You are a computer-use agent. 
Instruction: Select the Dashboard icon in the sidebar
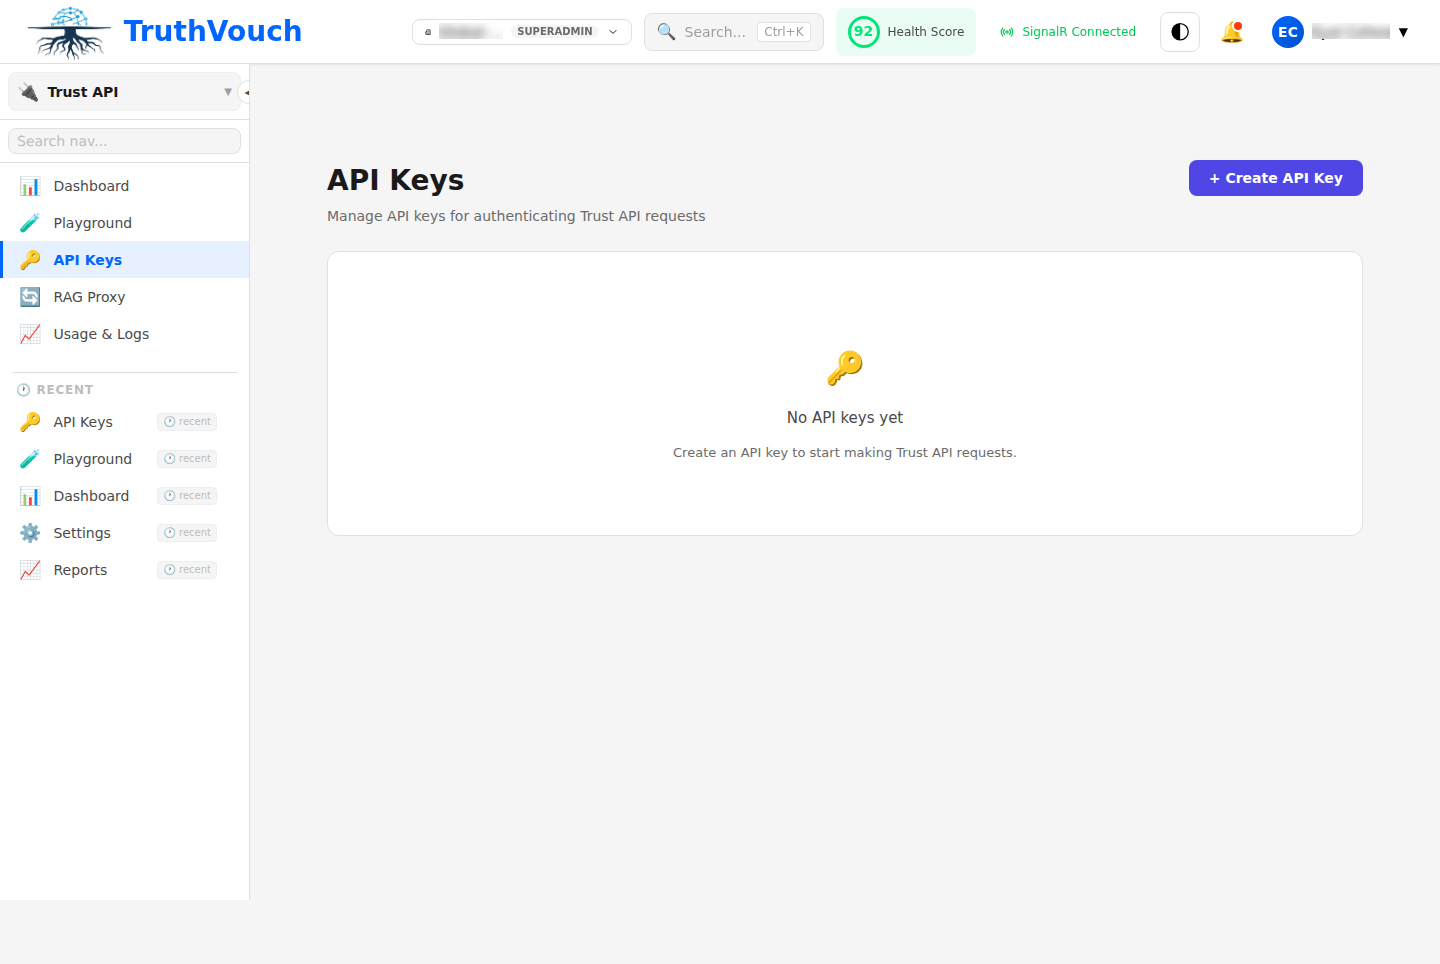pyautogui.click(x=30, y=185)
